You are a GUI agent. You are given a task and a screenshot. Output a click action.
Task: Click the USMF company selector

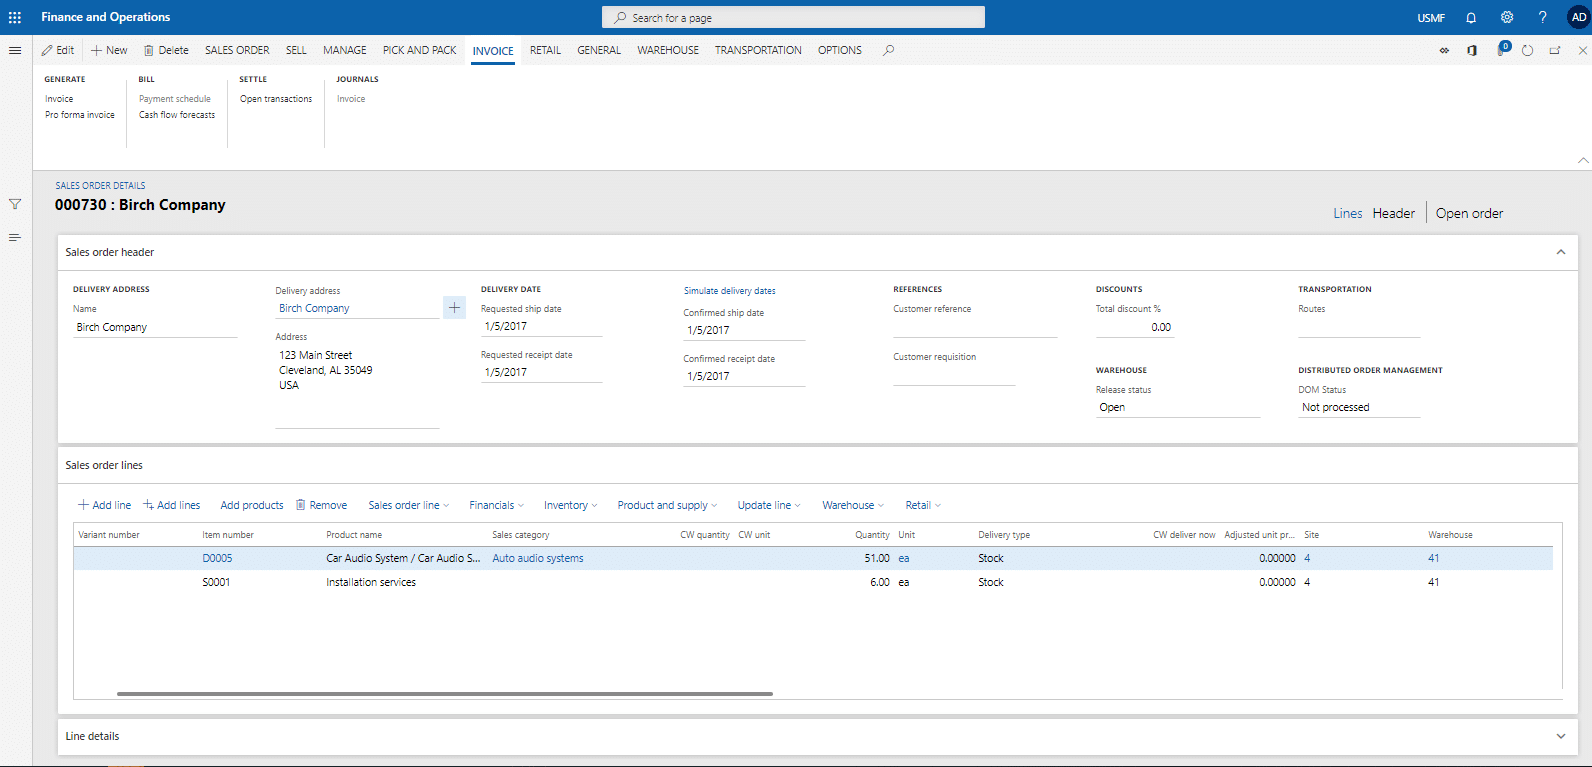coord(1431,18)
